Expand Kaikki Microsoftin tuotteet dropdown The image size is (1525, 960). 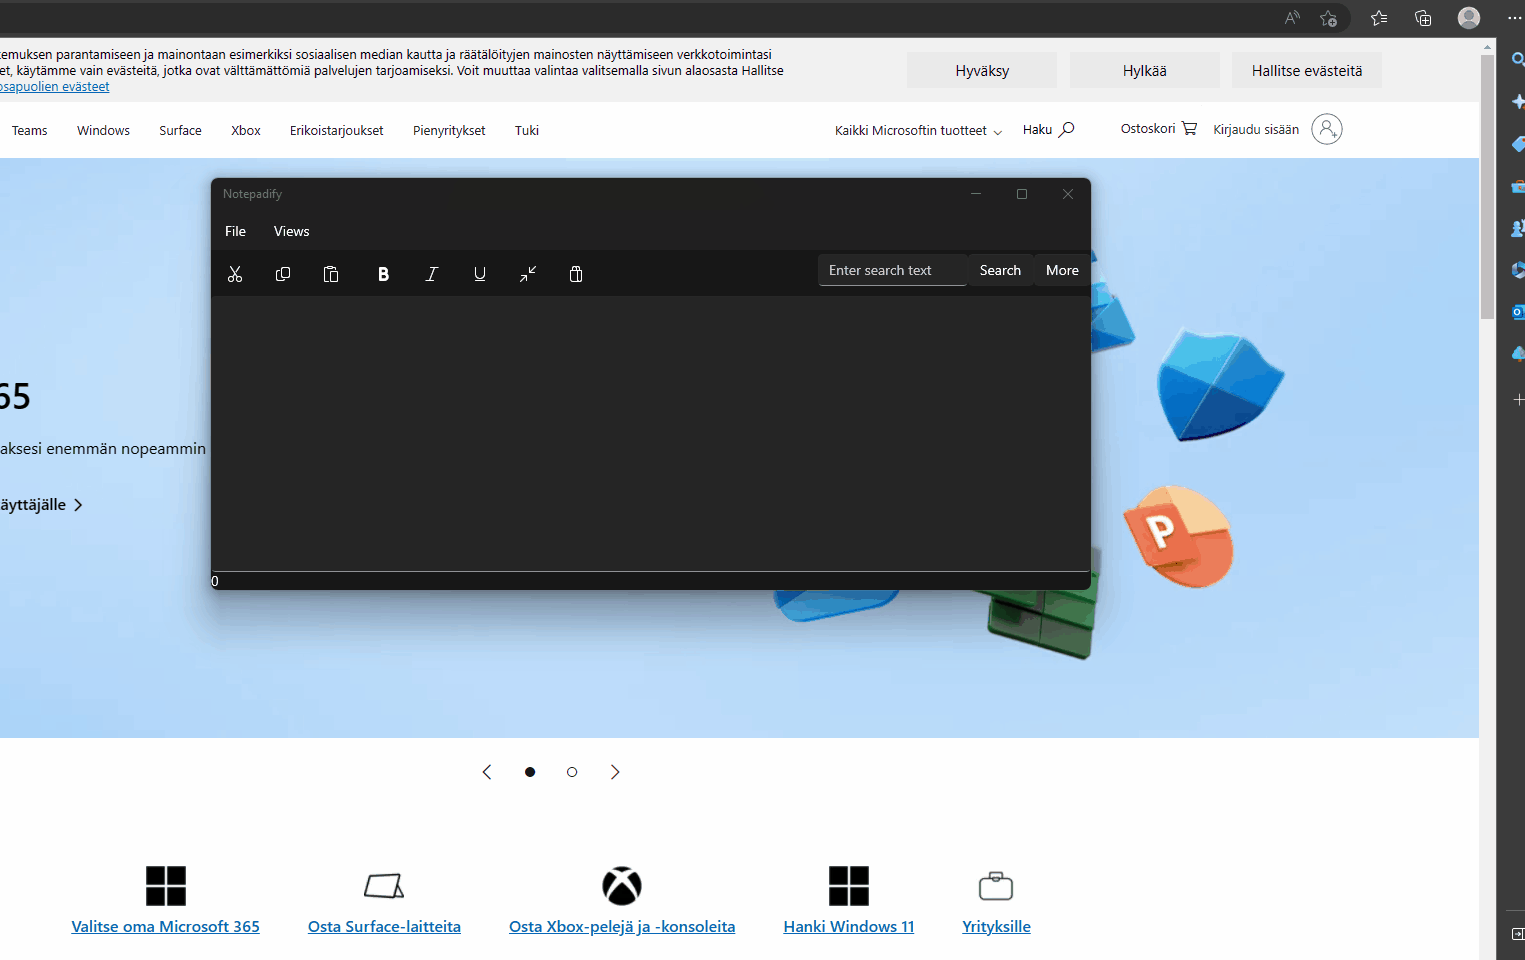coord(918,131)
